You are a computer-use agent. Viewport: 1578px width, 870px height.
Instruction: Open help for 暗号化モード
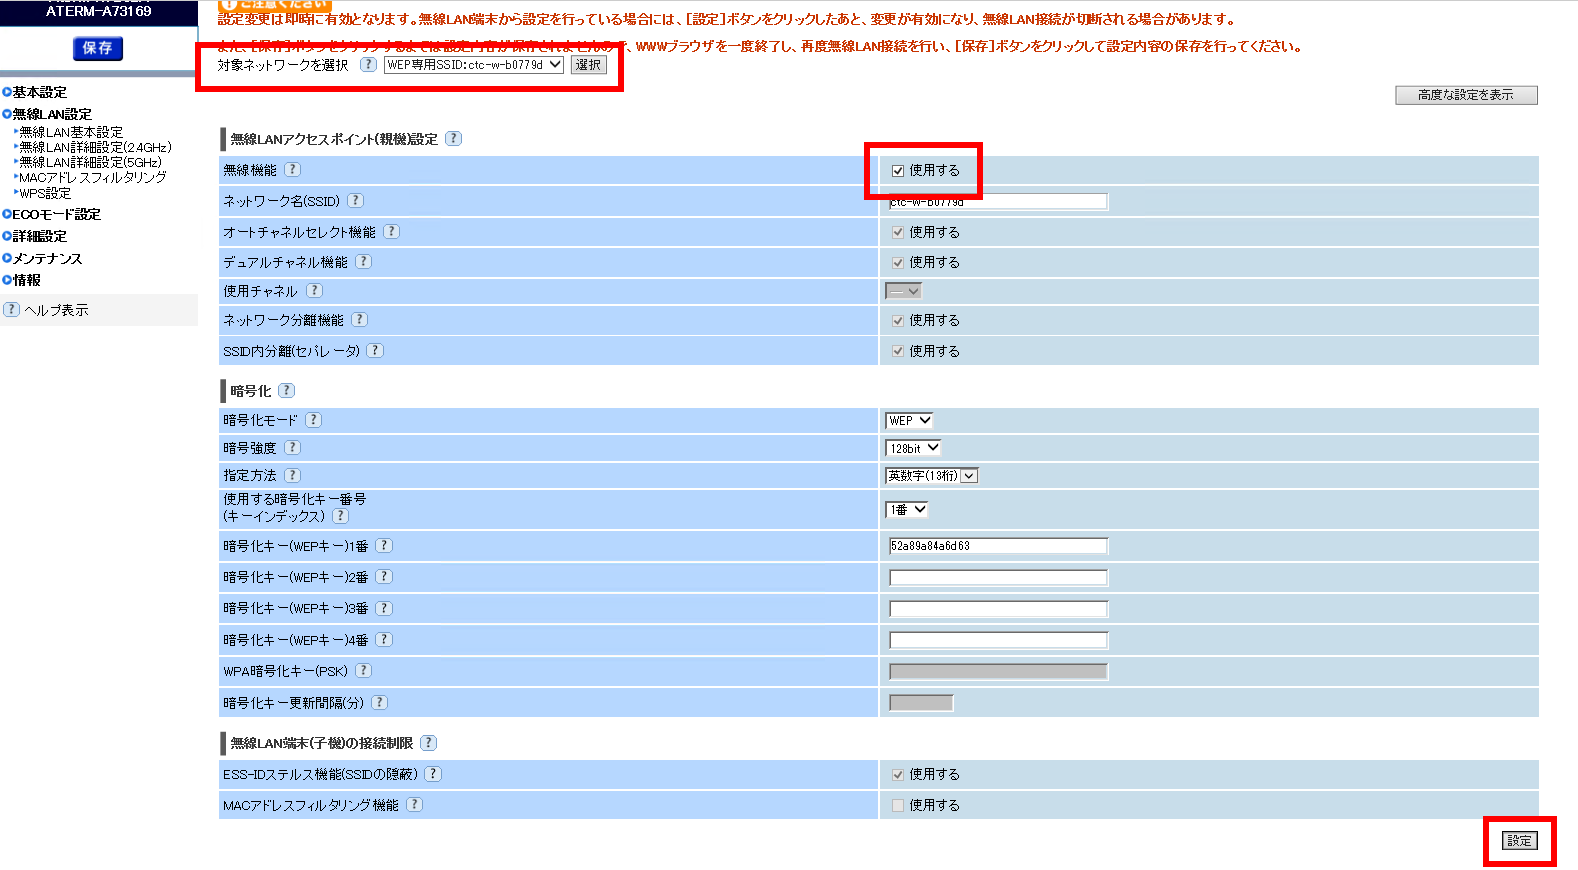coord(313,420)
